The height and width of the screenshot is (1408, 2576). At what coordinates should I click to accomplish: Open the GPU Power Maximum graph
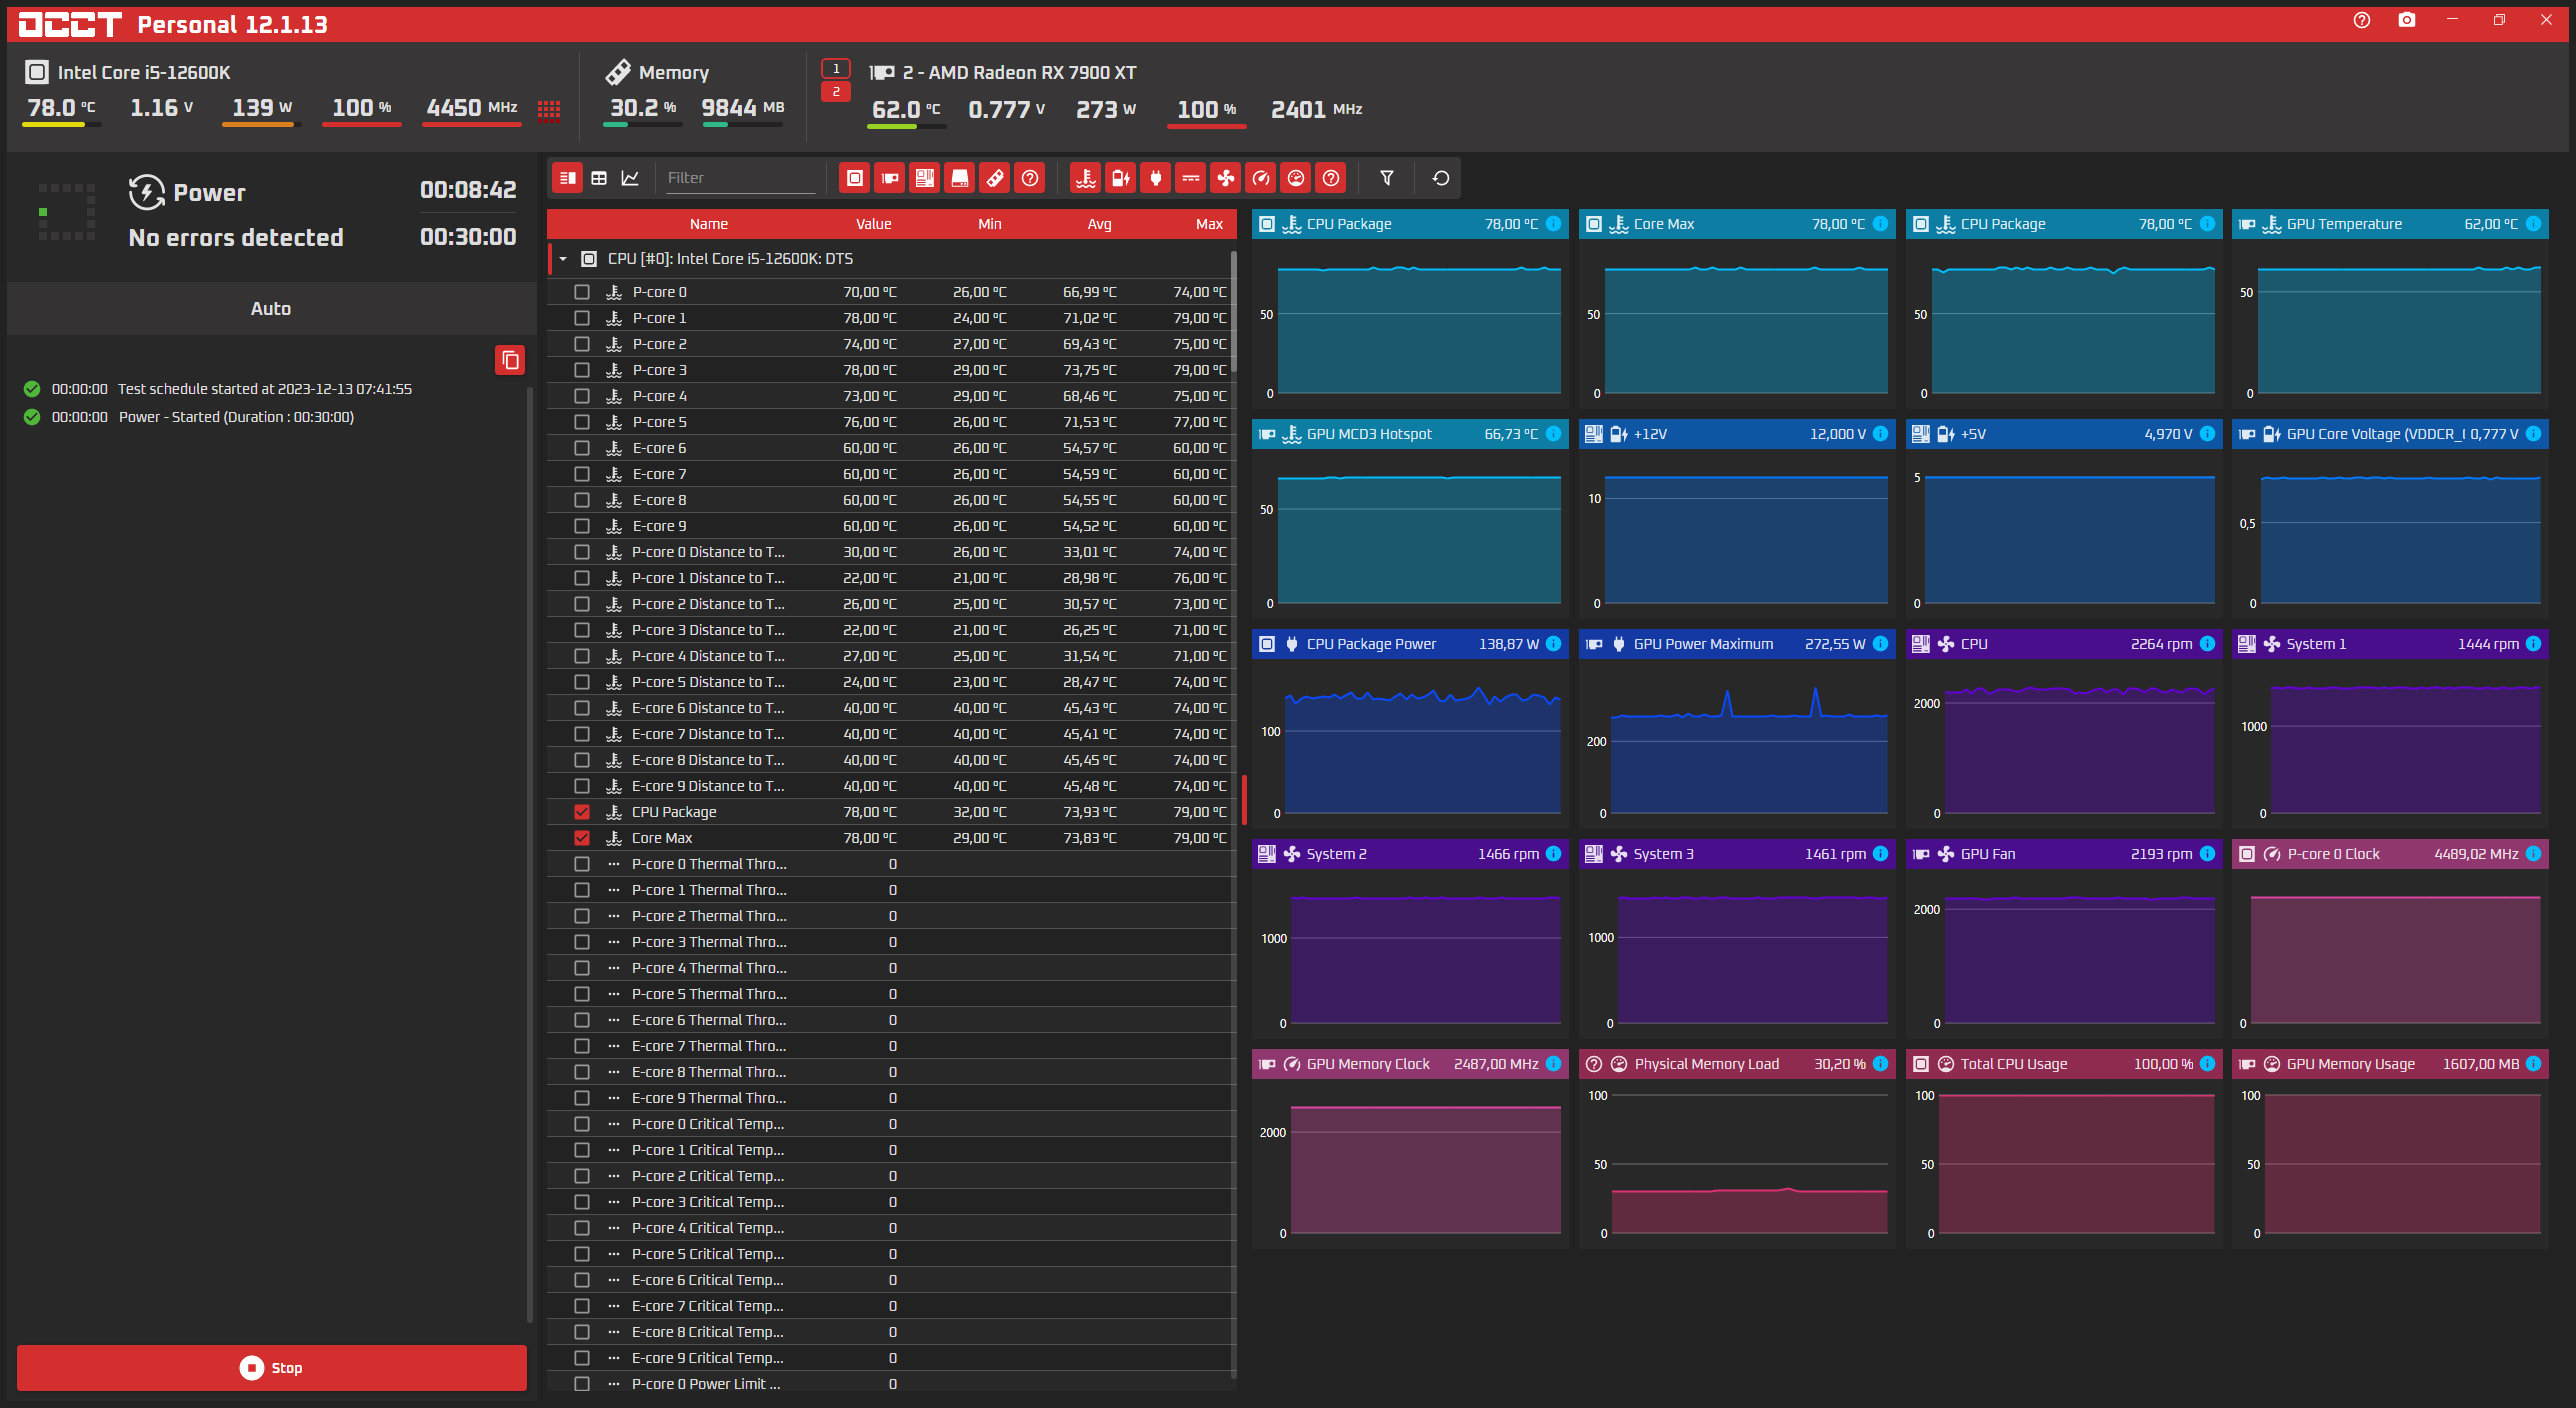(1737, 727)
